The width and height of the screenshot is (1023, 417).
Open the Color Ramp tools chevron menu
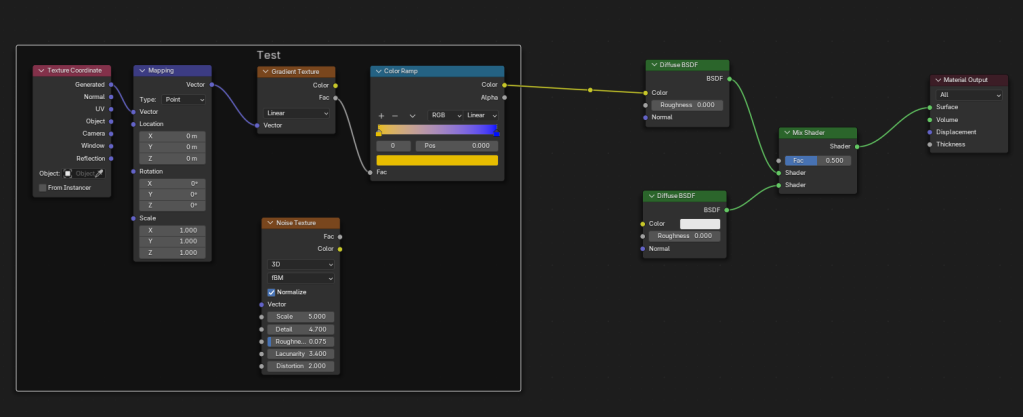[412, 116]
